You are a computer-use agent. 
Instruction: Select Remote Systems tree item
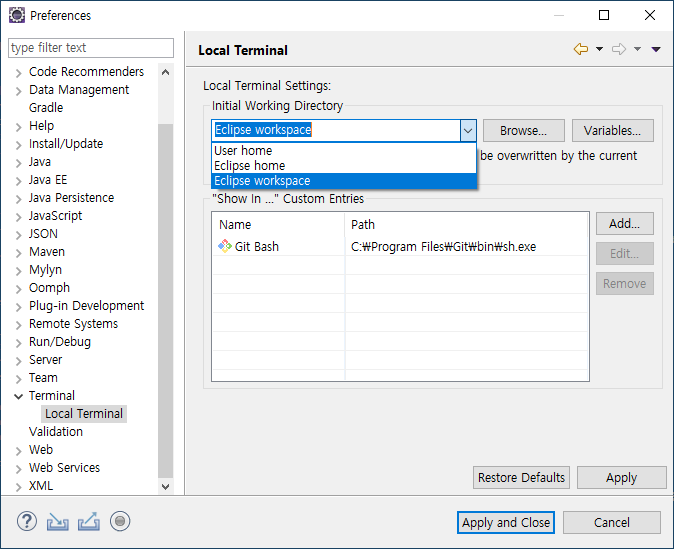click(x=73, y=324)
